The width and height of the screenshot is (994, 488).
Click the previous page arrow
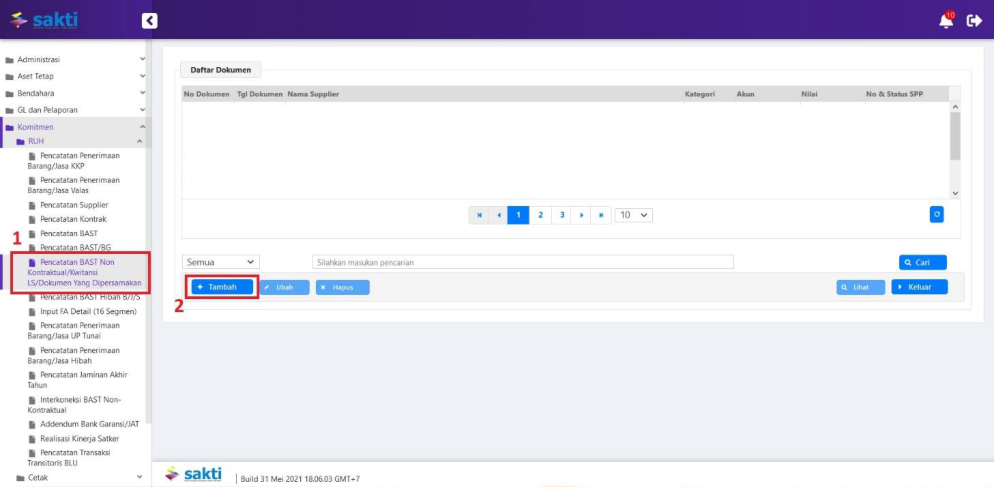pyautogui.click(x=499, y=215)
